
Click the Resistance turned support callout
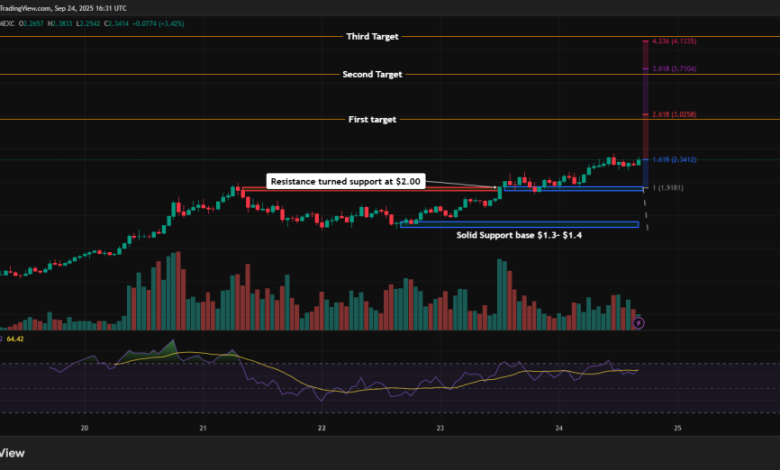(347, 181)
